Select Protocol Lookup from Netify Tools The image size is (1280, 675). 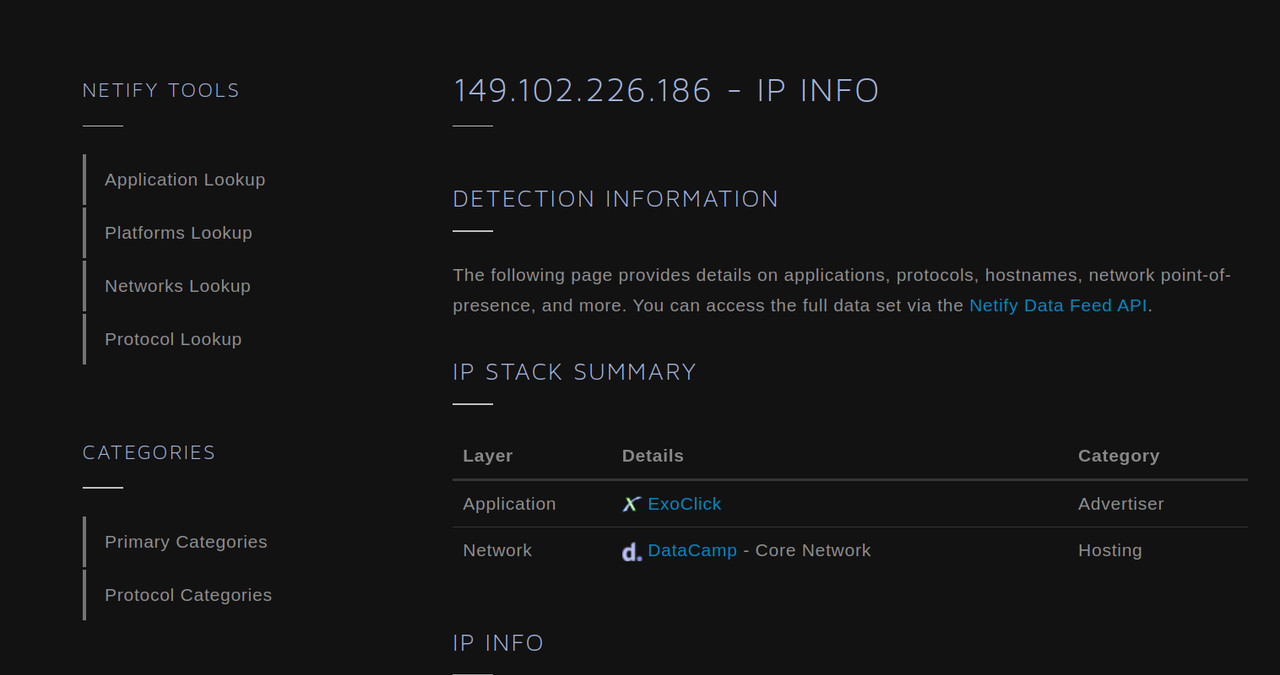click(173, 339)
